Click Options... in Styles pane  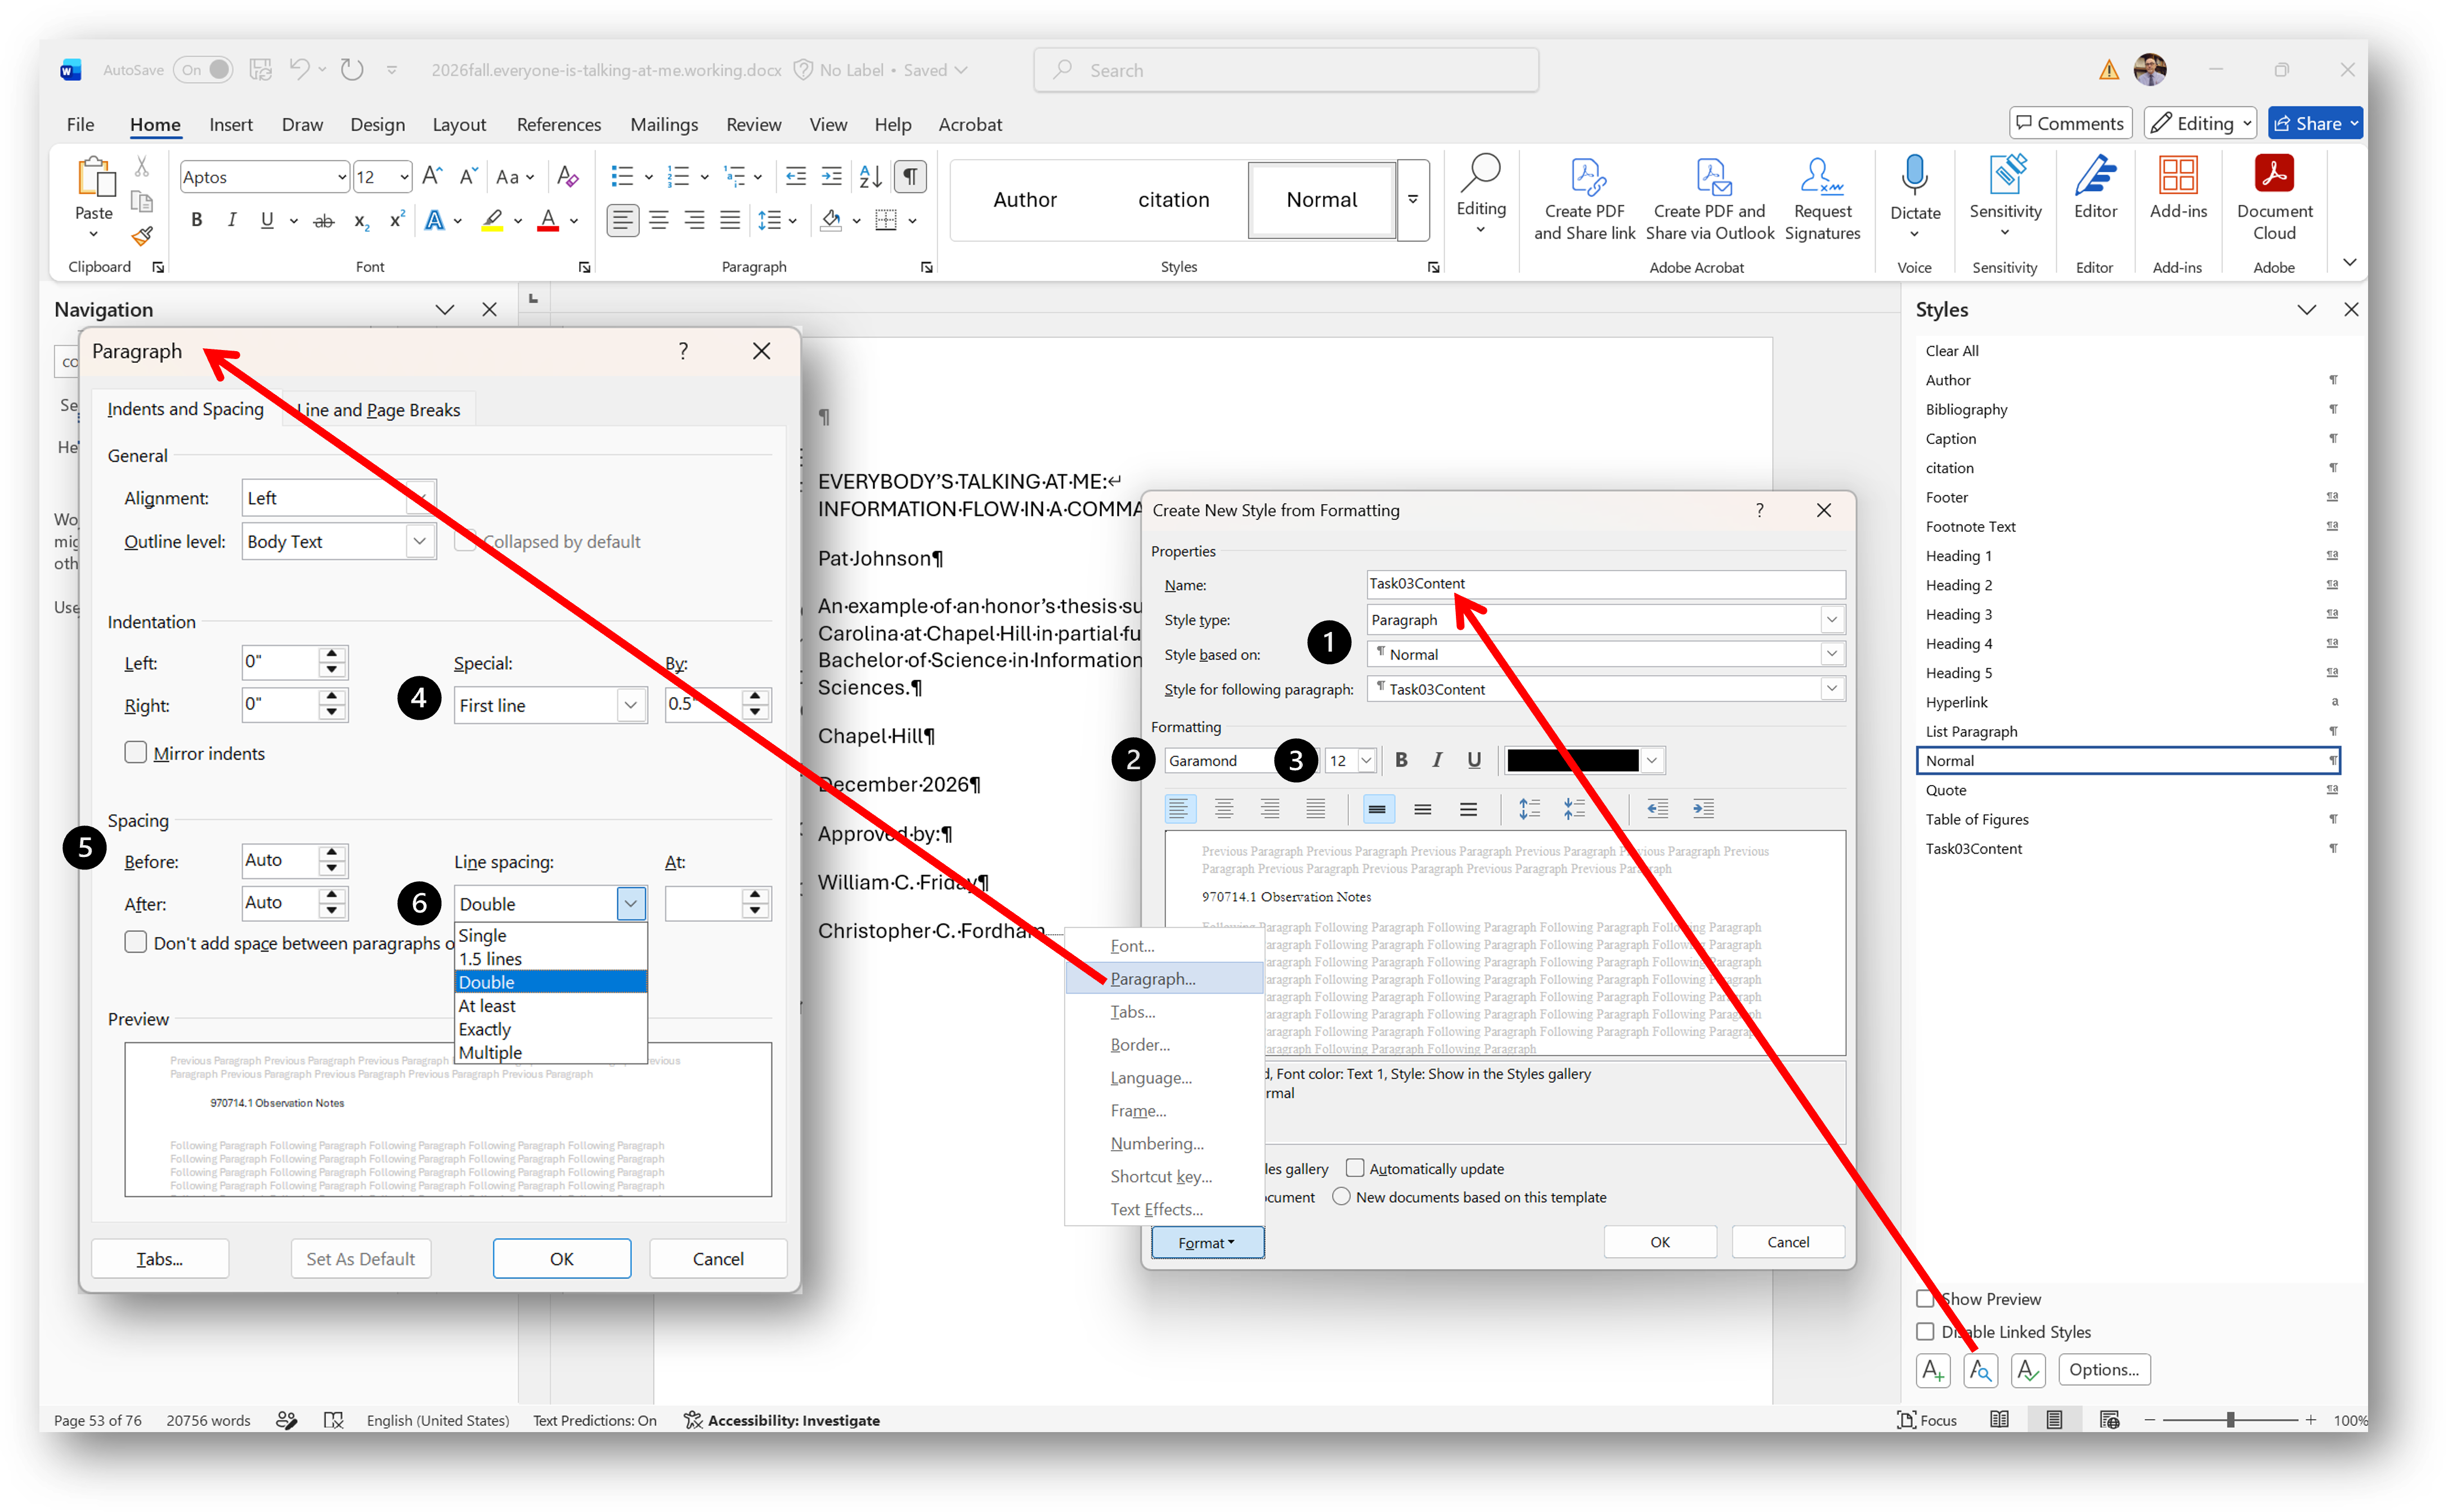pyautogui.click(x=2103, y=1370)
